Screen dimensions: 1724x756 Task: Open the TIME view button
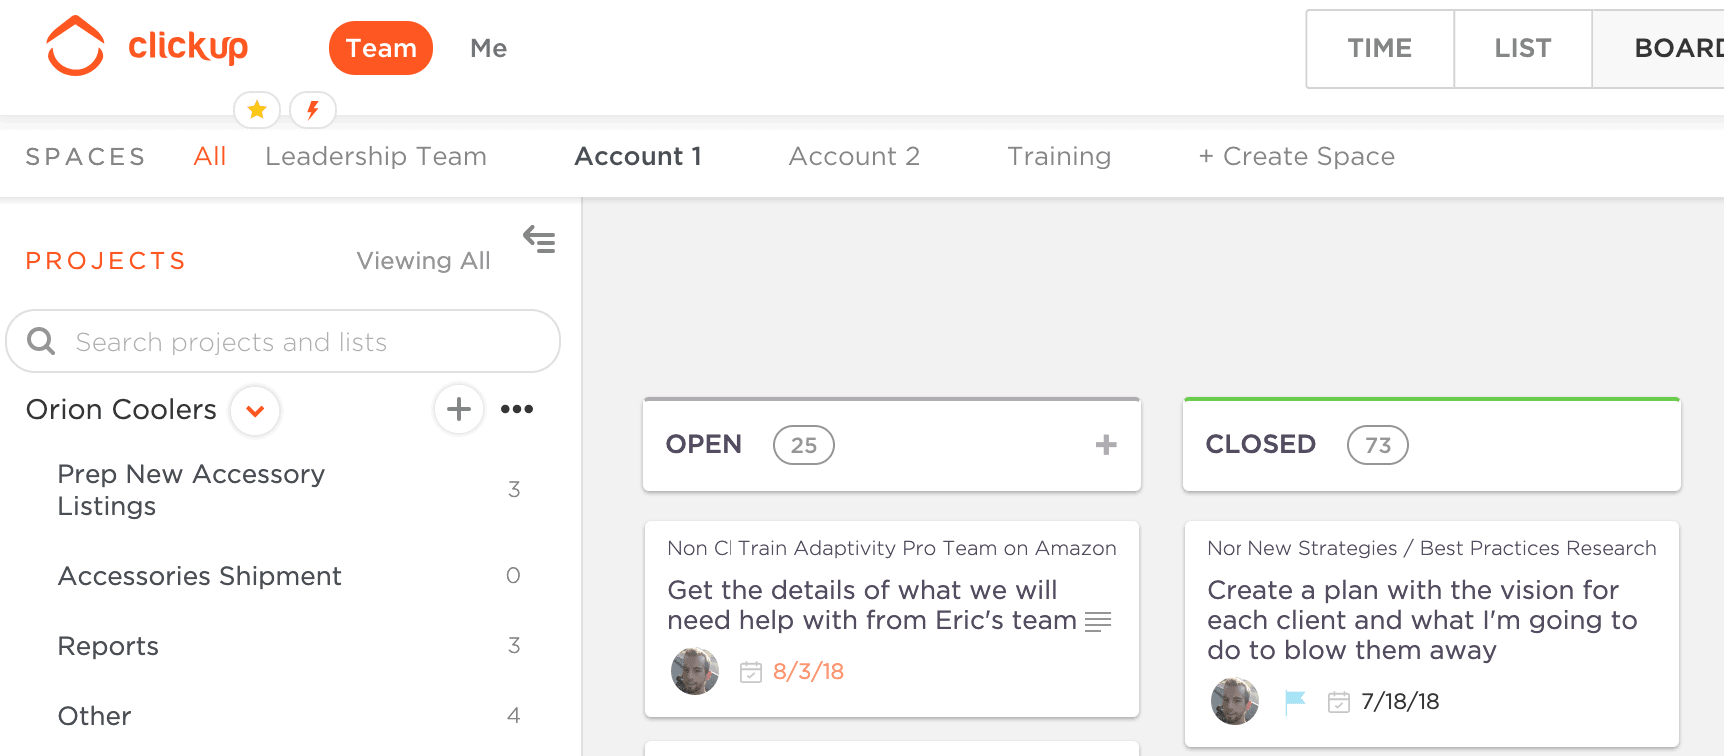click(1379, 48)
